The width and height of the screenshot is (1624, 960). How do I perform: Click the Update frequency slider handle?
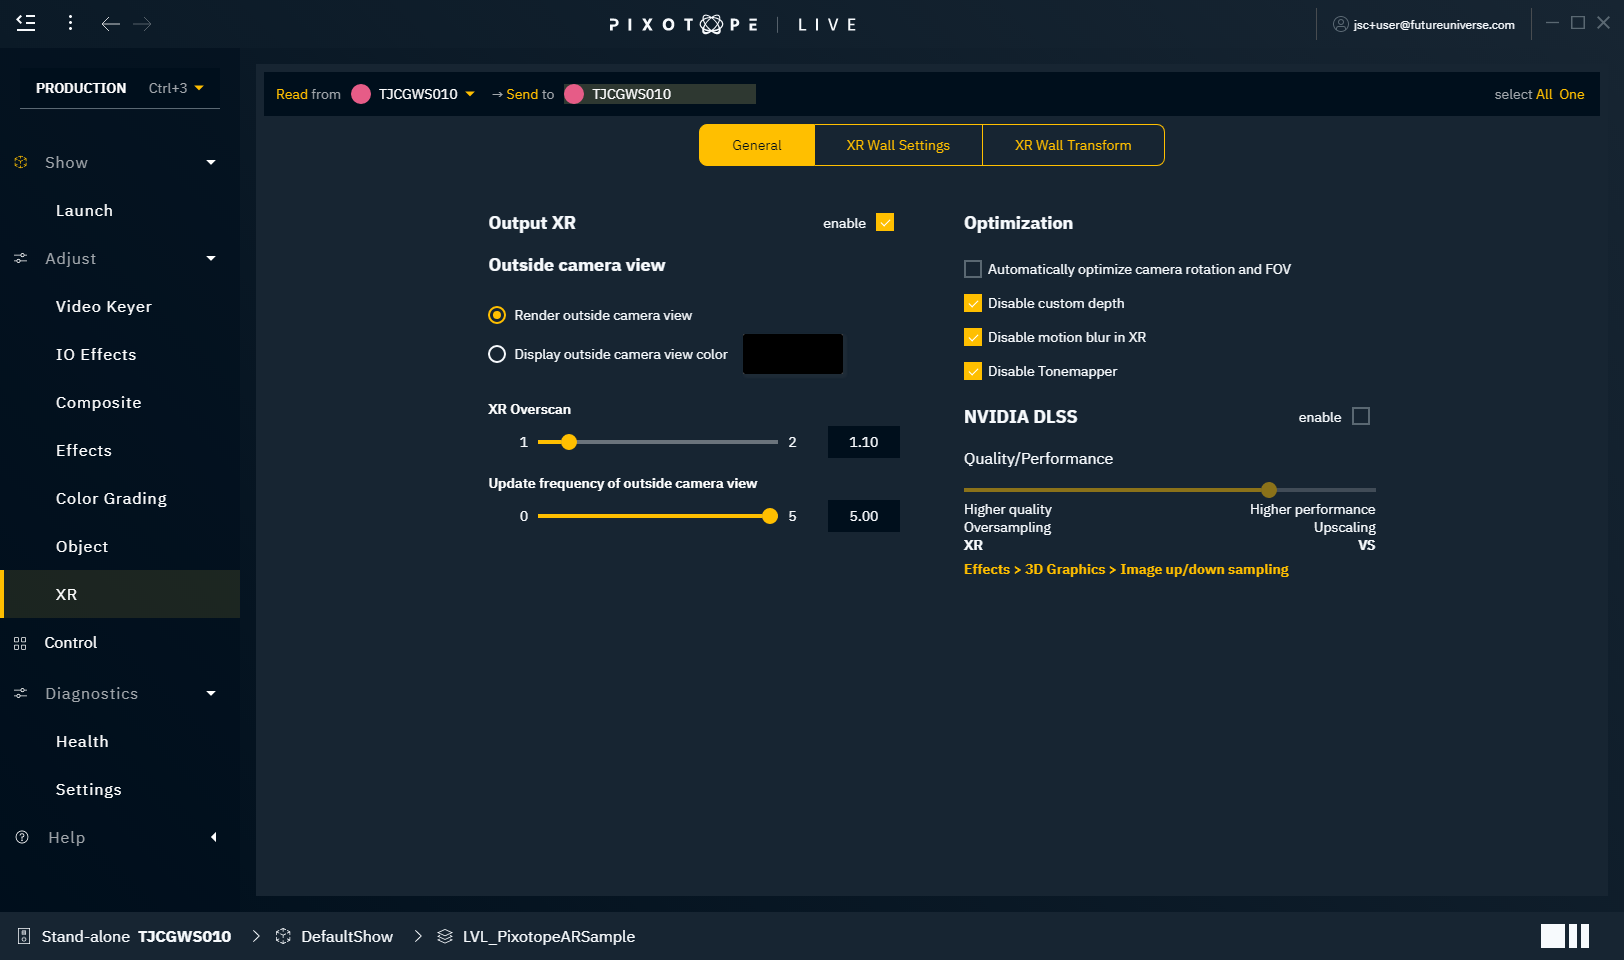tap(770, 516)
